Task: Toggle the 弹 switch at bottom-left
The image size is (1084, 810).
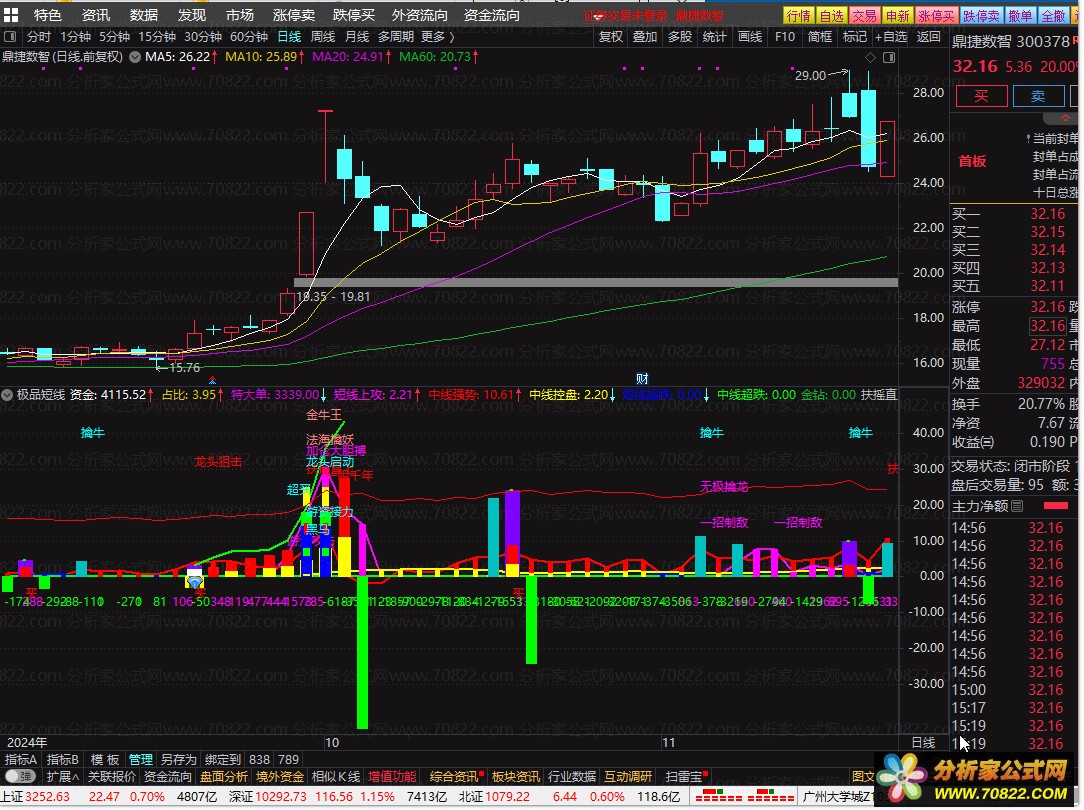Action: pyautogui.click(x=19, y=777)
